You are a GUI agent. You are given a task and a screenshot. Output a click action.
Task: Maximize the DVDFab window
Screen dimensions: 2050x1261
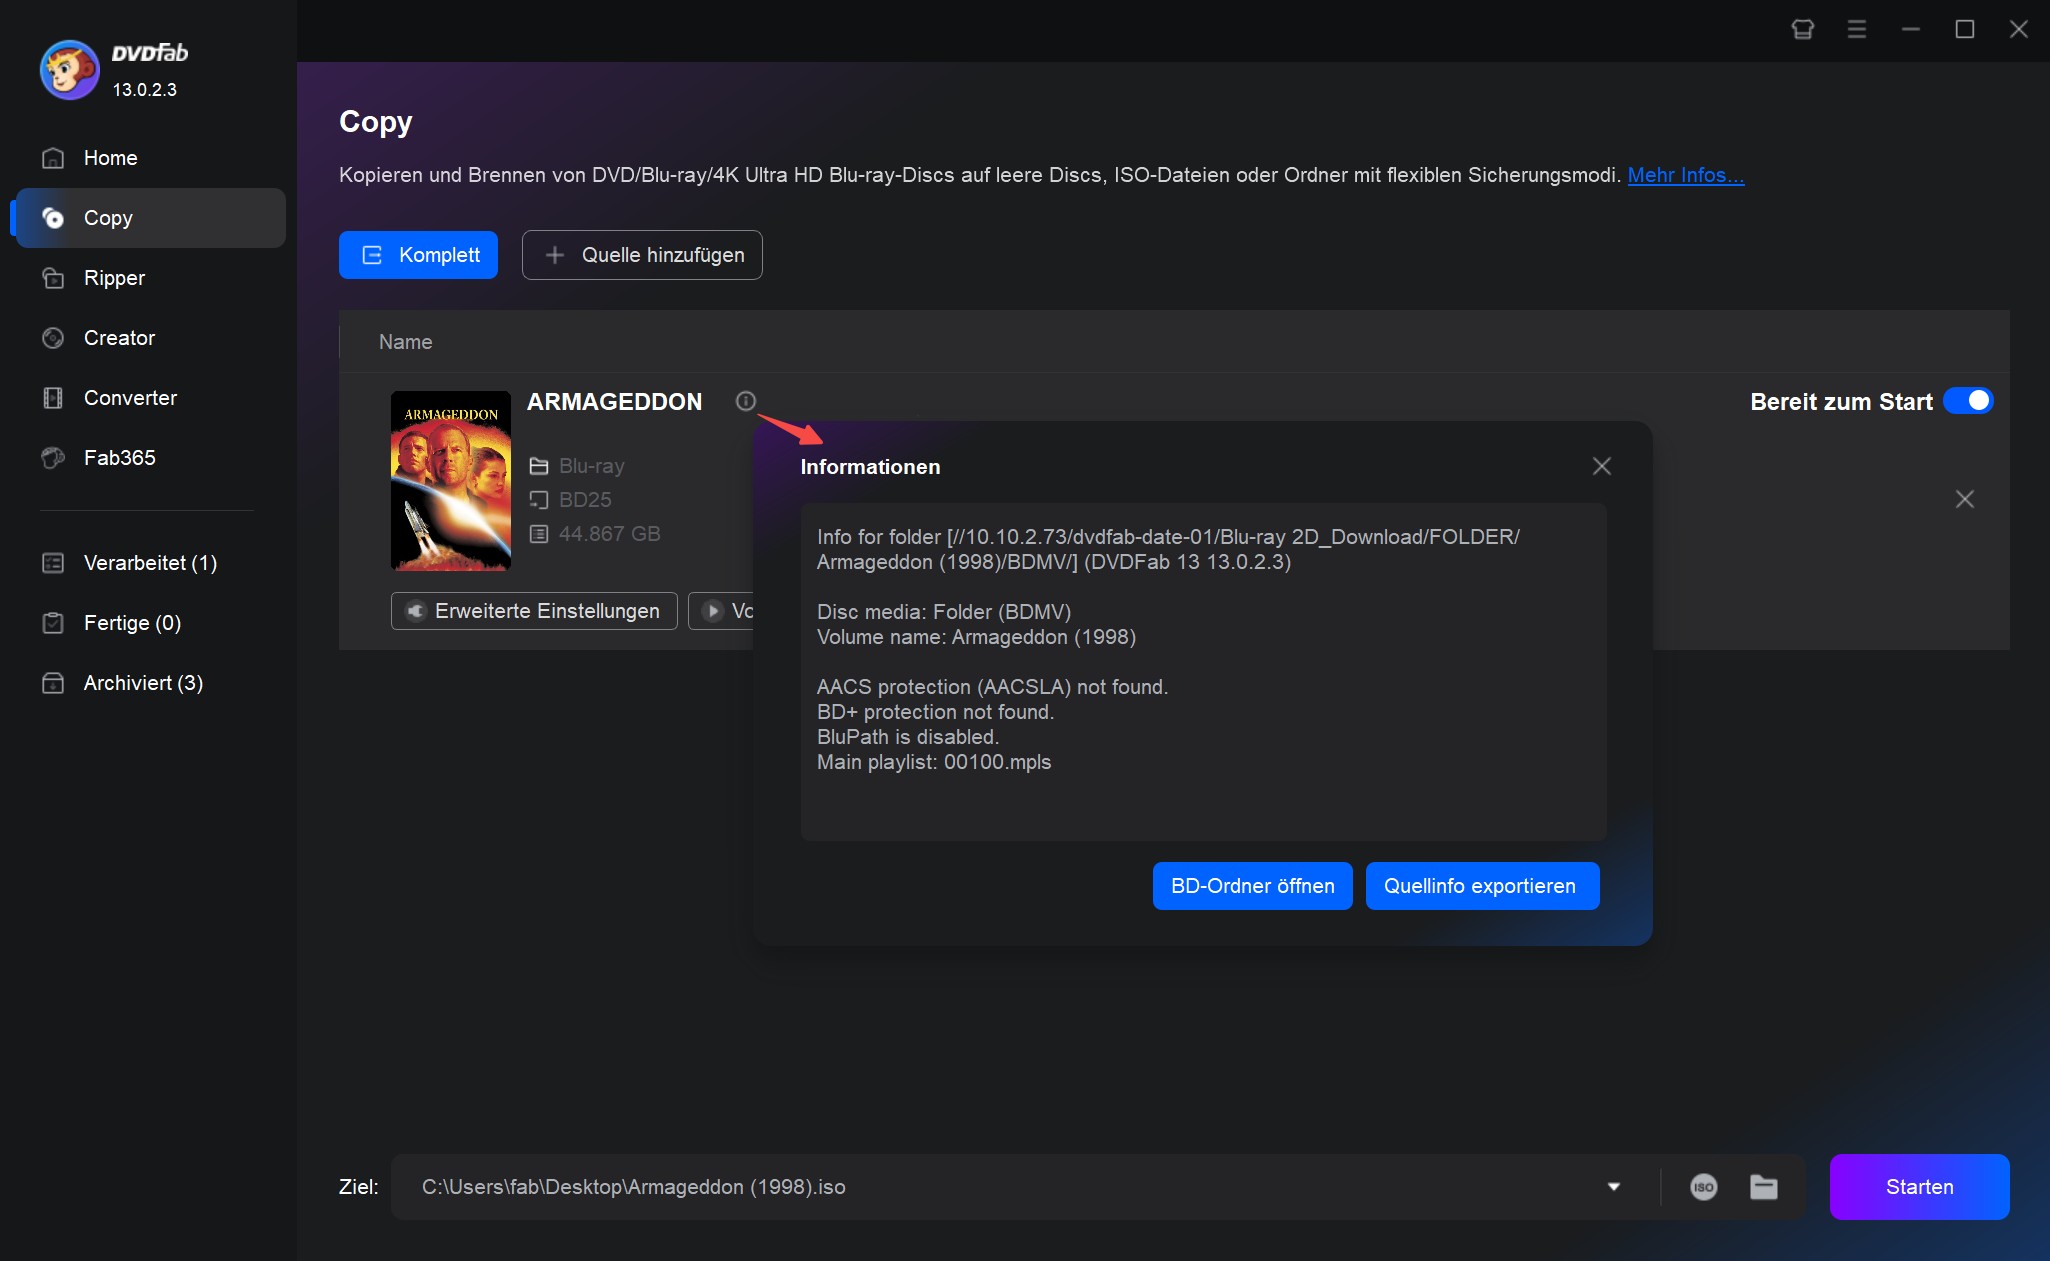click(x=1965, y=29)
